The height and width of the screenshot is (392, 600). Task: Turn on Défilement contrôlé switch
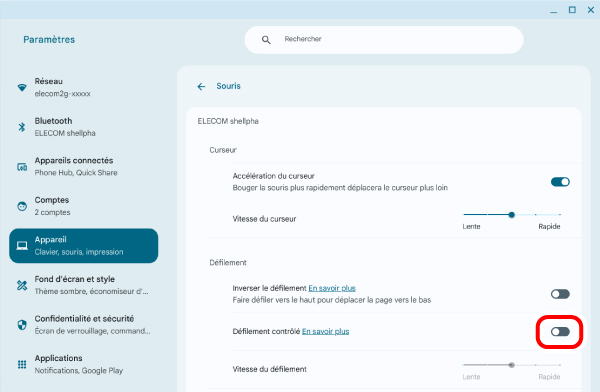click(560, 332)
